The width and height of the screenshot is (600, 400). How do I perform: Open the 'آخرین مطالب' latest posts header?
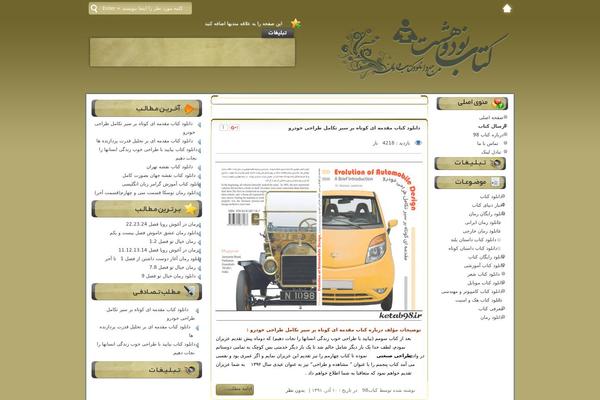click(147, 109)
